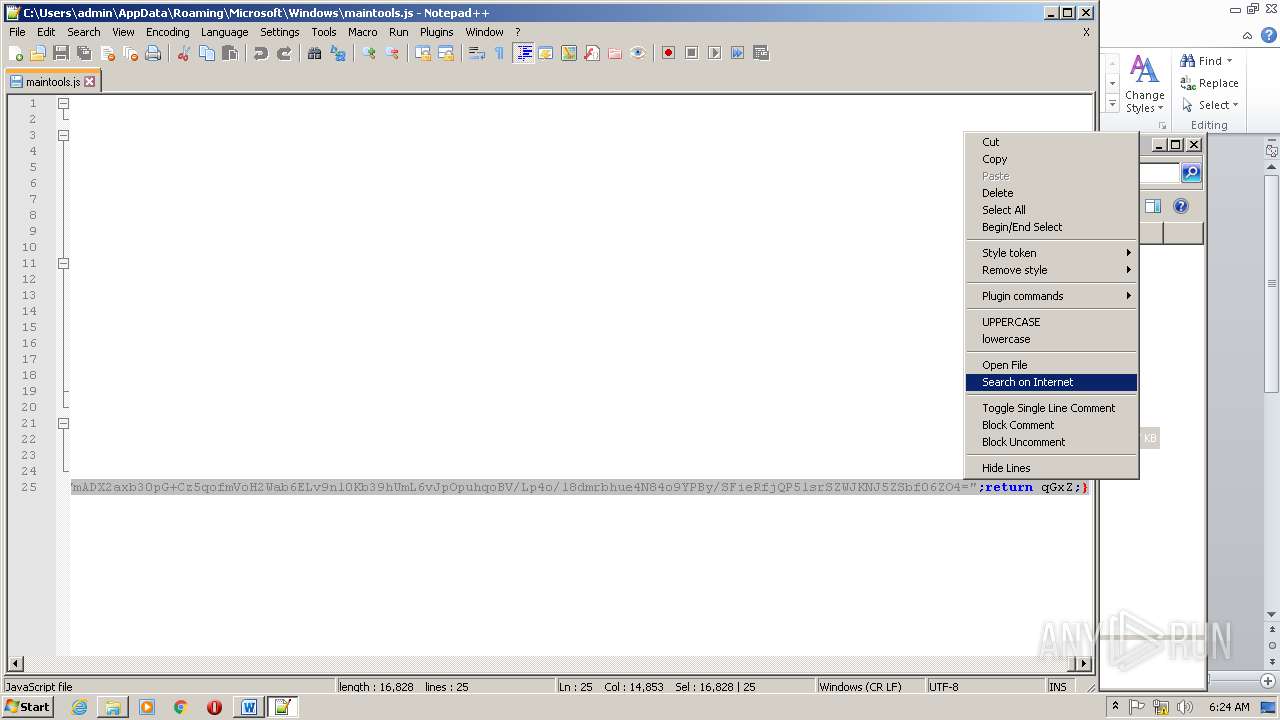Choose Search on Internet in context menu
Screen dimensions: 1280x720
1051,382
